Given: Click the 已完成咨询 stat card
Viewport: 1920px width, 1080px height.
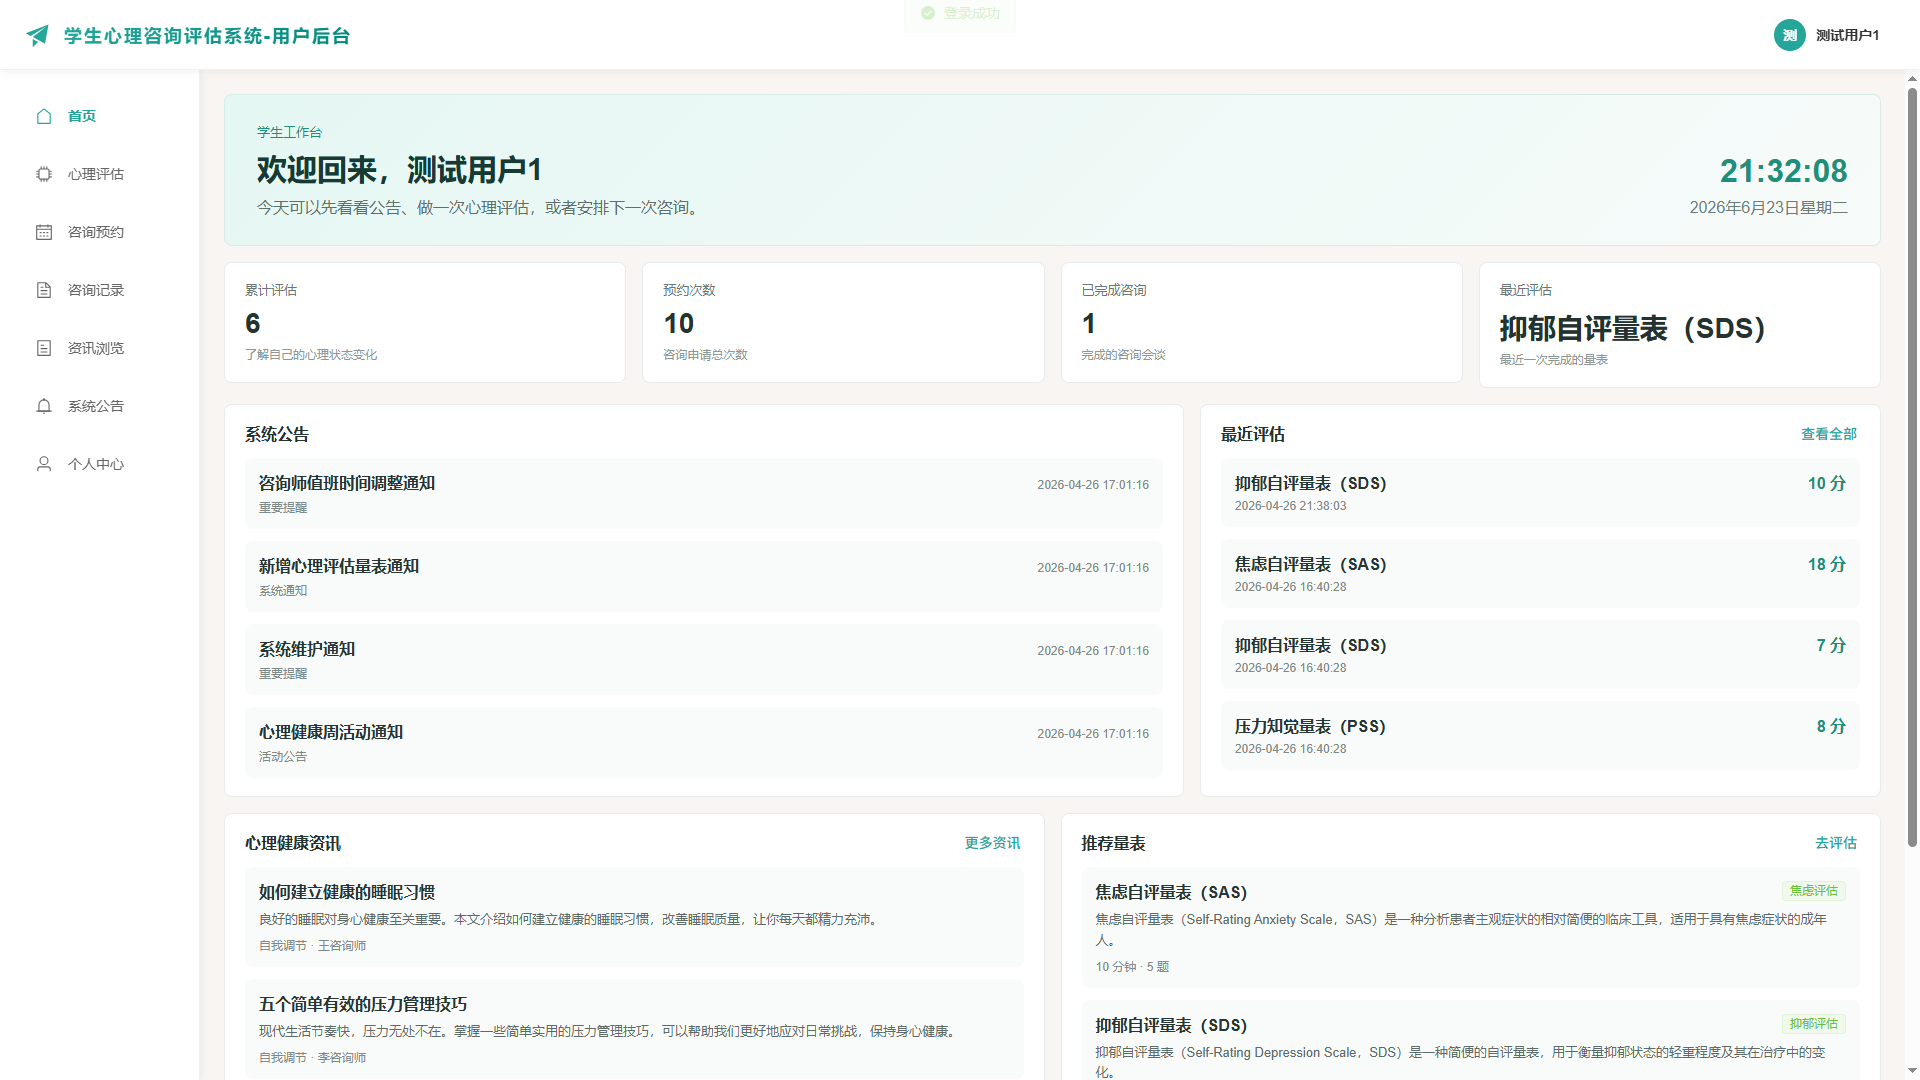Looking at the screenshot, I should click(x=1261, y=323).
